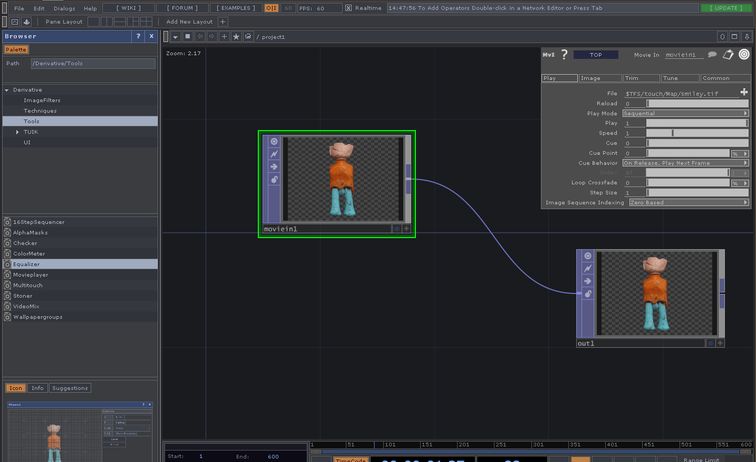
Task: Click the lock flag on out1 node
Action: 590,294
